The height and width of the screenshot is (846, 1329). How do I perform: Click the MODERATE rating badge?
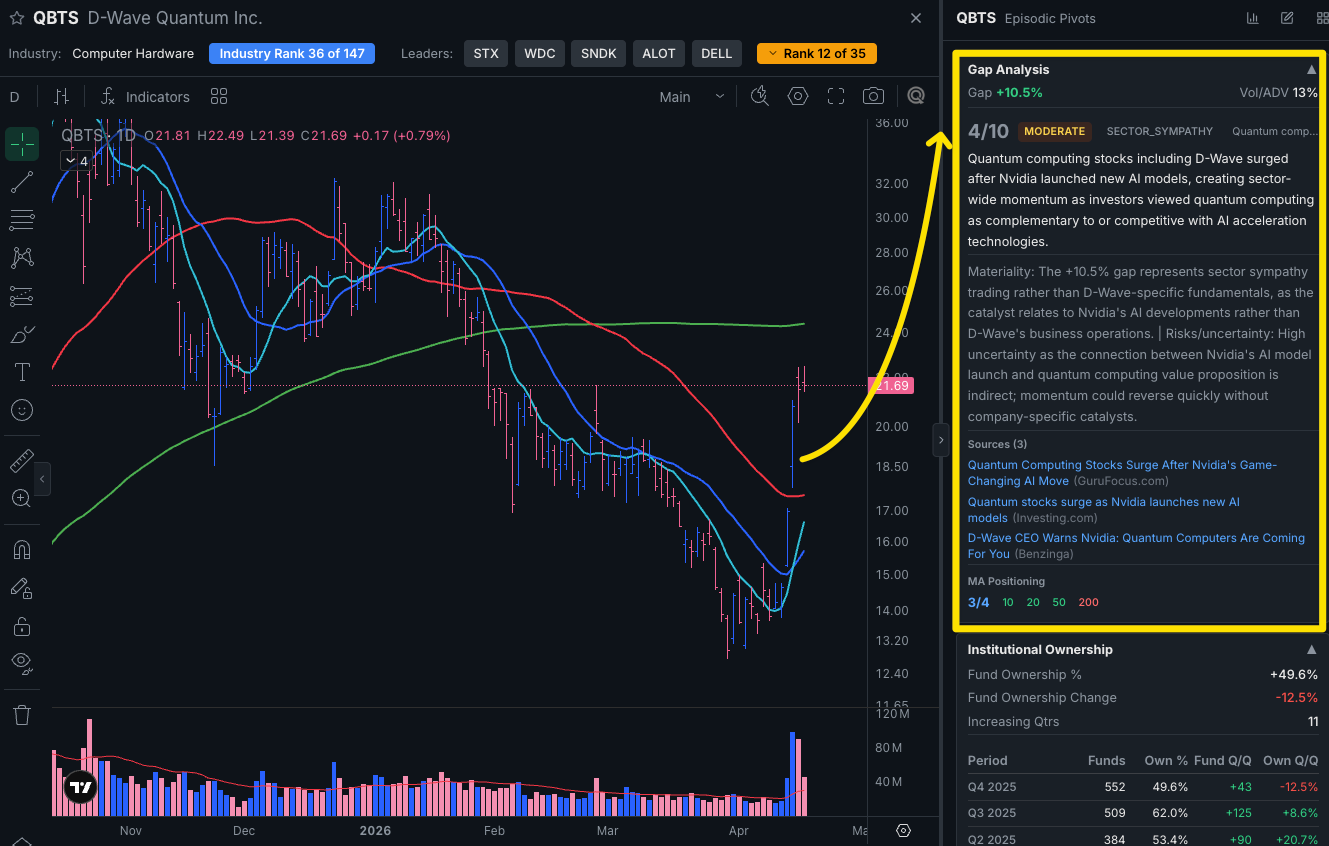[1055, 131]
